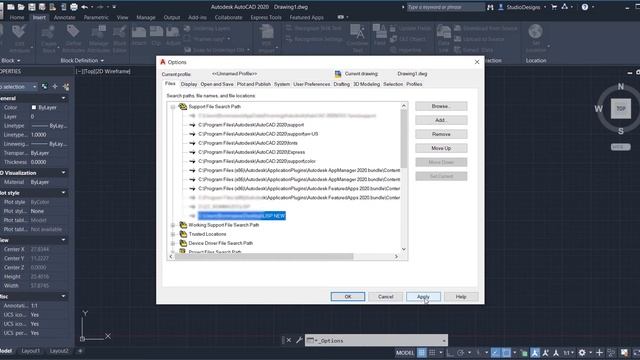Toggle ortho mode in status bar

[x=450, y=353]
